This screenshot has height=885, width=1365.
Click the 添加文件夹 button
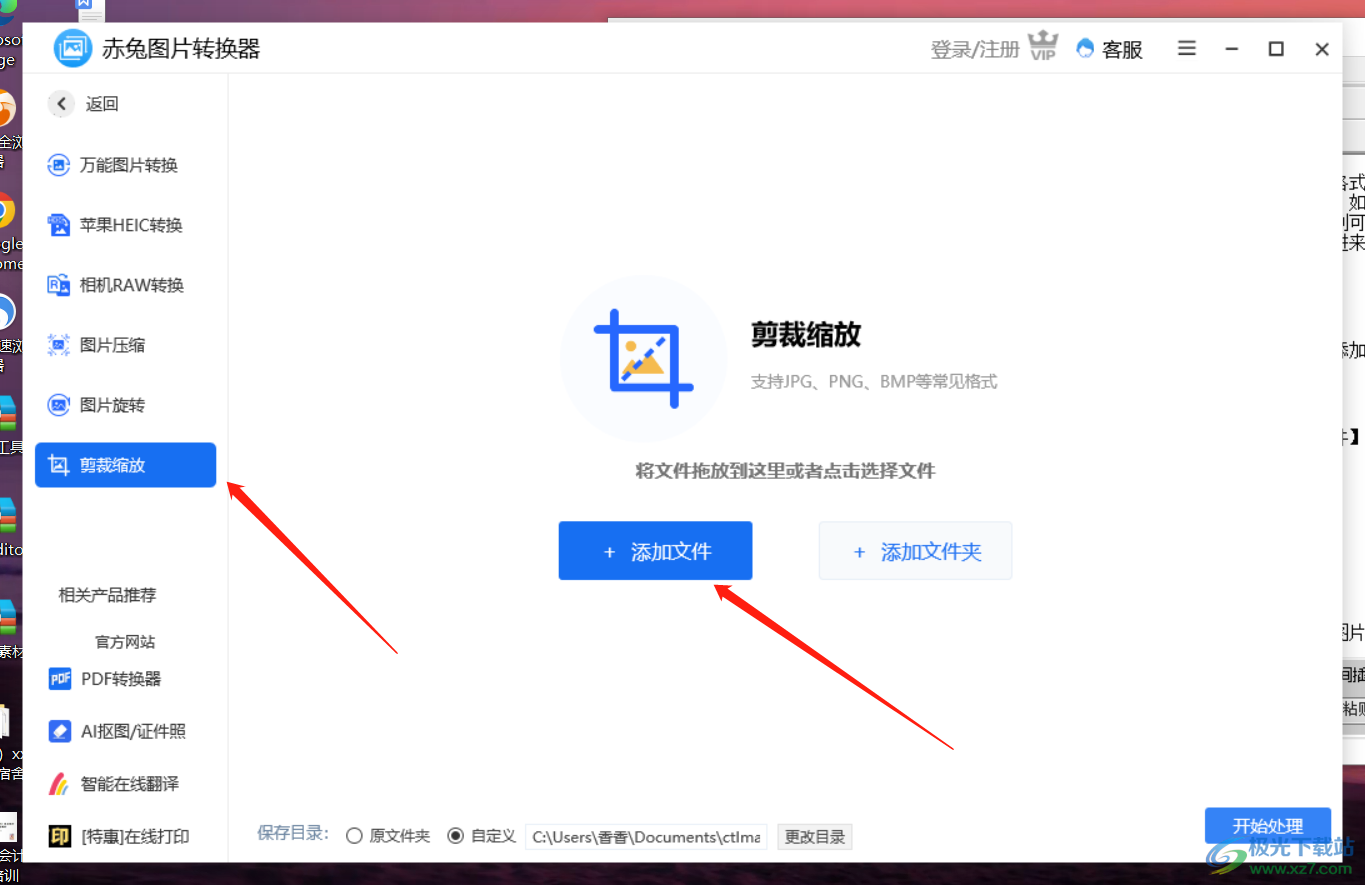pyautogui.click(x=916, y=551)
